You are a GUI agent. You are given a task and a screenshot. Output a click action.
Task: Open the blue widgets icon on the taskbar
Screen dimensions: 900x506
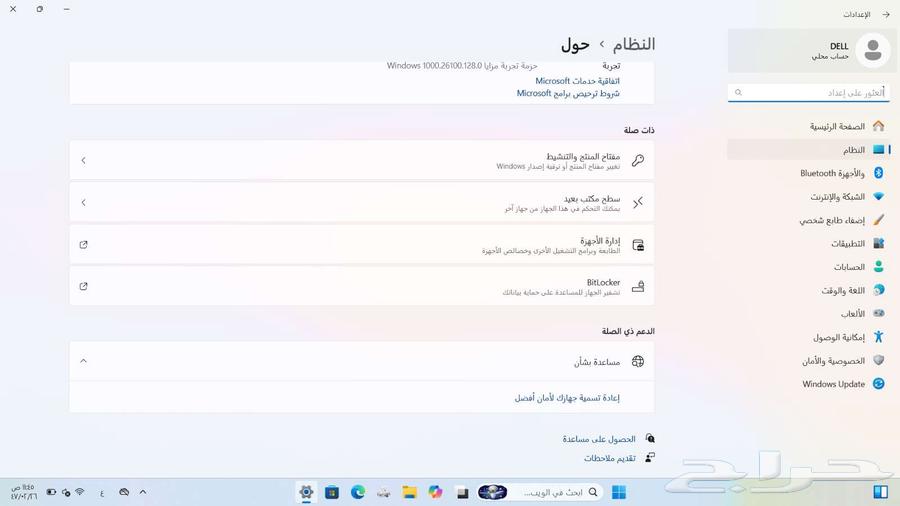click(x=880, y=492)
